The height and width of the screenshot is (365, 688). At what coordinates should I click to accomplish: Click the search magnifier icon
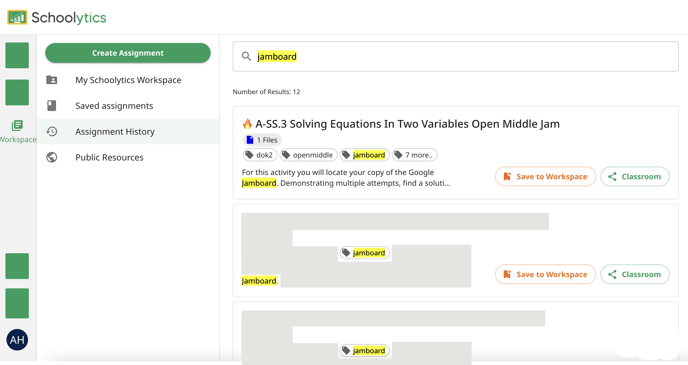[x=247, y=56]
